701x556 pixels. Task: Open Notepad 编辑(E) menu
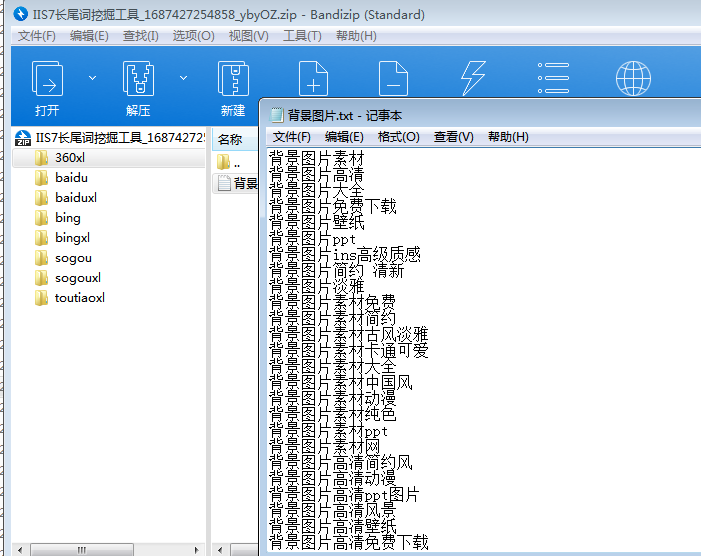pos(344,137)
